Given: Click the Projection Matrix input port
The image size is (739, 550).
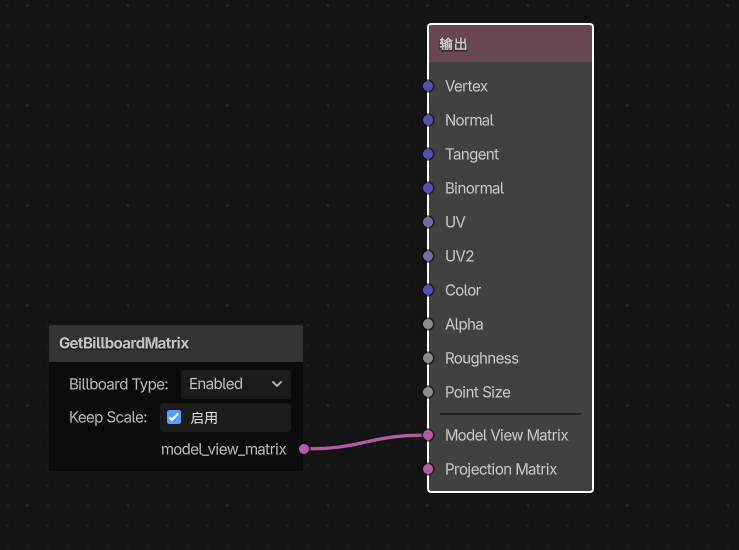Looking at the screenshot, I should tap(428, 469).
